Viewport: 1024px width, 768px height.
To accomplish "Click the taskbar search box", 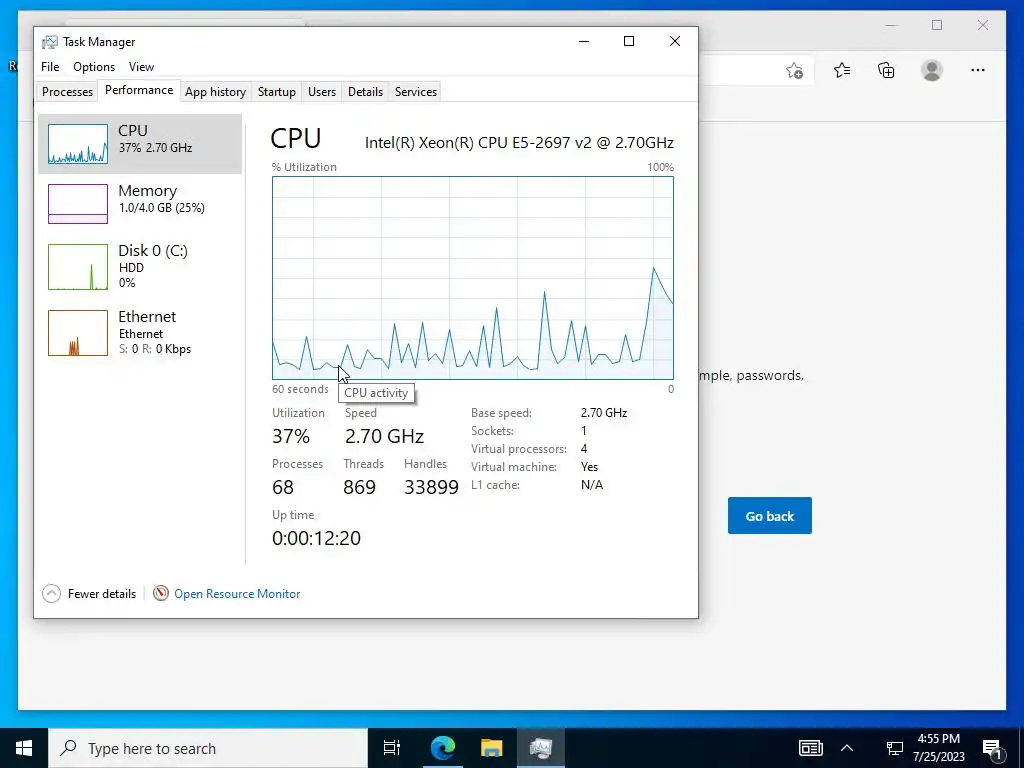I will click(x=208, y=748).
